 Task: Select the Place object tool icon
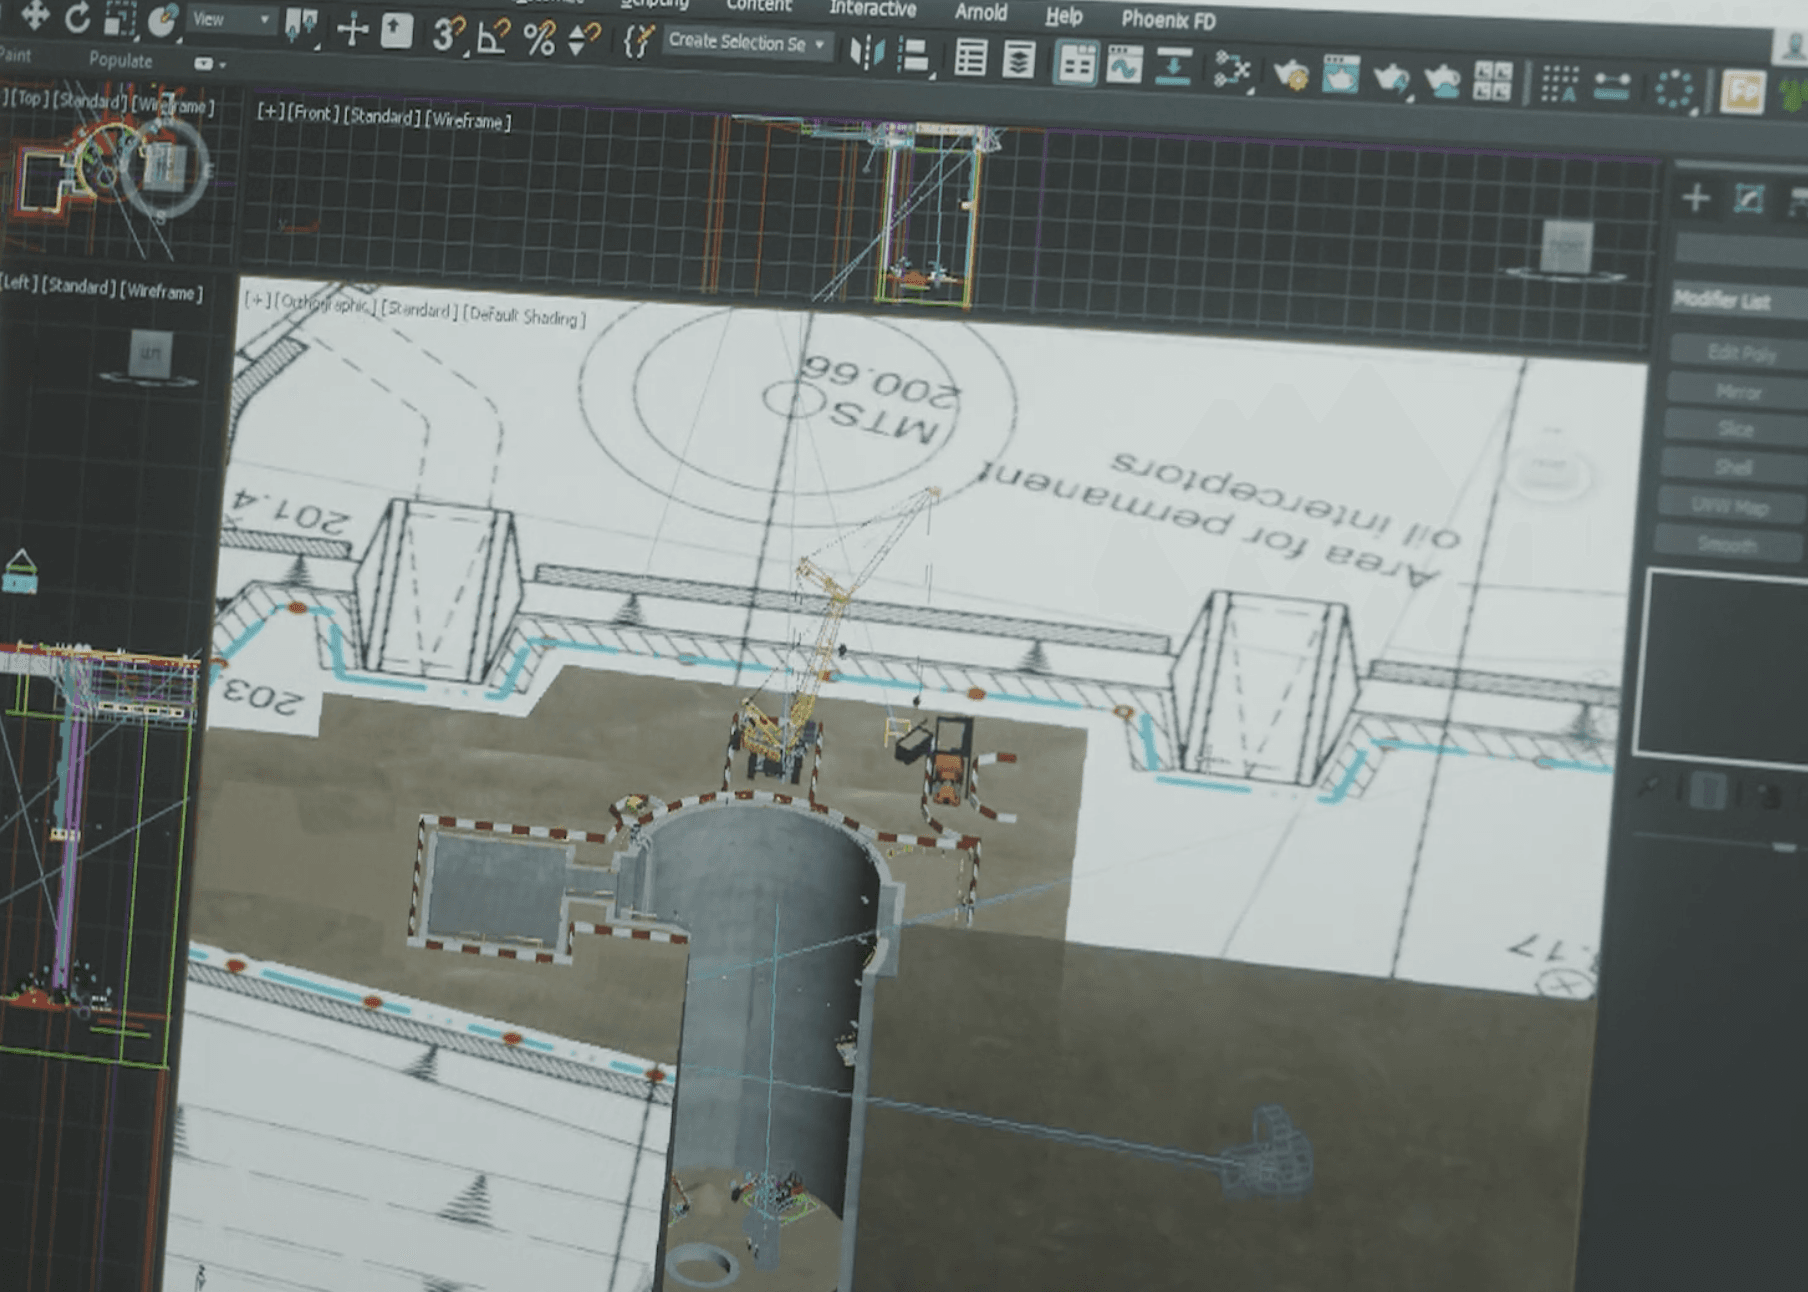[x=161, y=20]
